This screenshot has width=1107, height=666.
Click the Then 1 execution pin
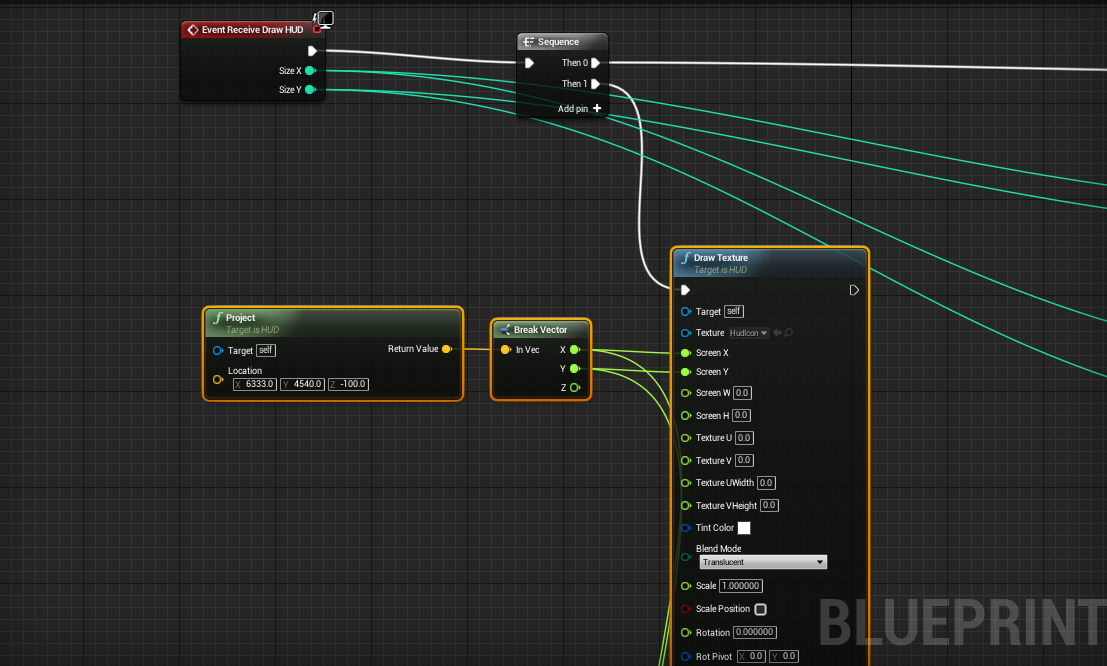[x=595, y=84]
